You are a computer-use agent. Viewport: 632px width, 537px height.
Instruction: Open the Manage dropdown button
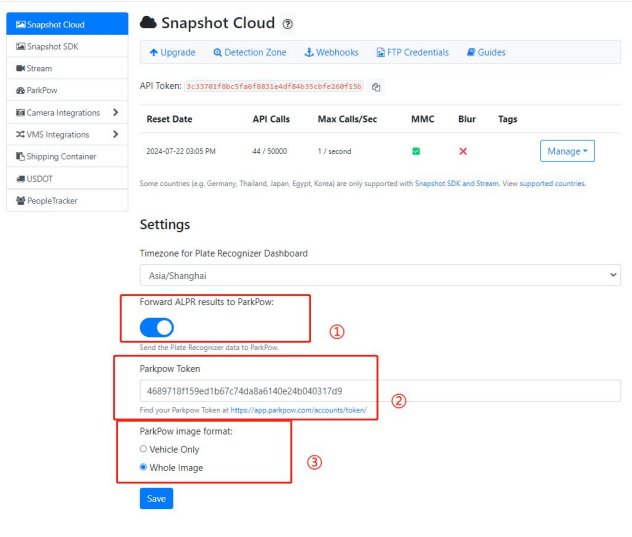[567, 151]
